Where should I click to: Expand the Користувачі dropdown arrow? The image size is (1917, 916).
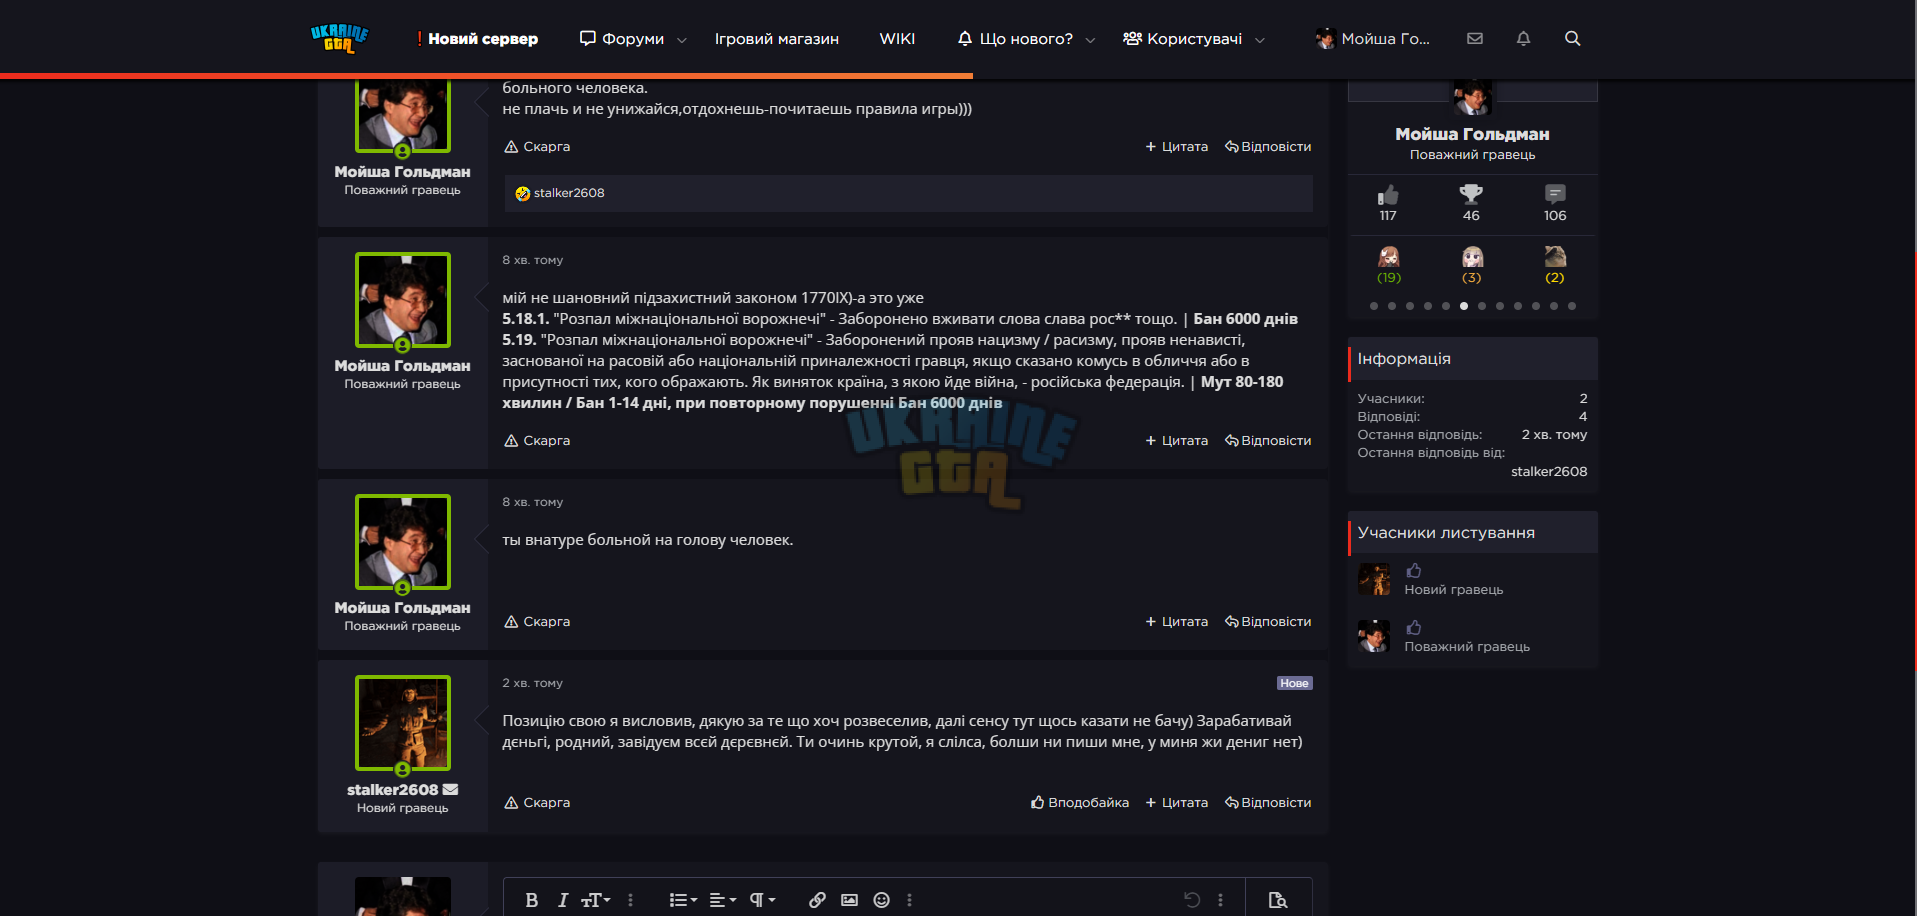1260,40
